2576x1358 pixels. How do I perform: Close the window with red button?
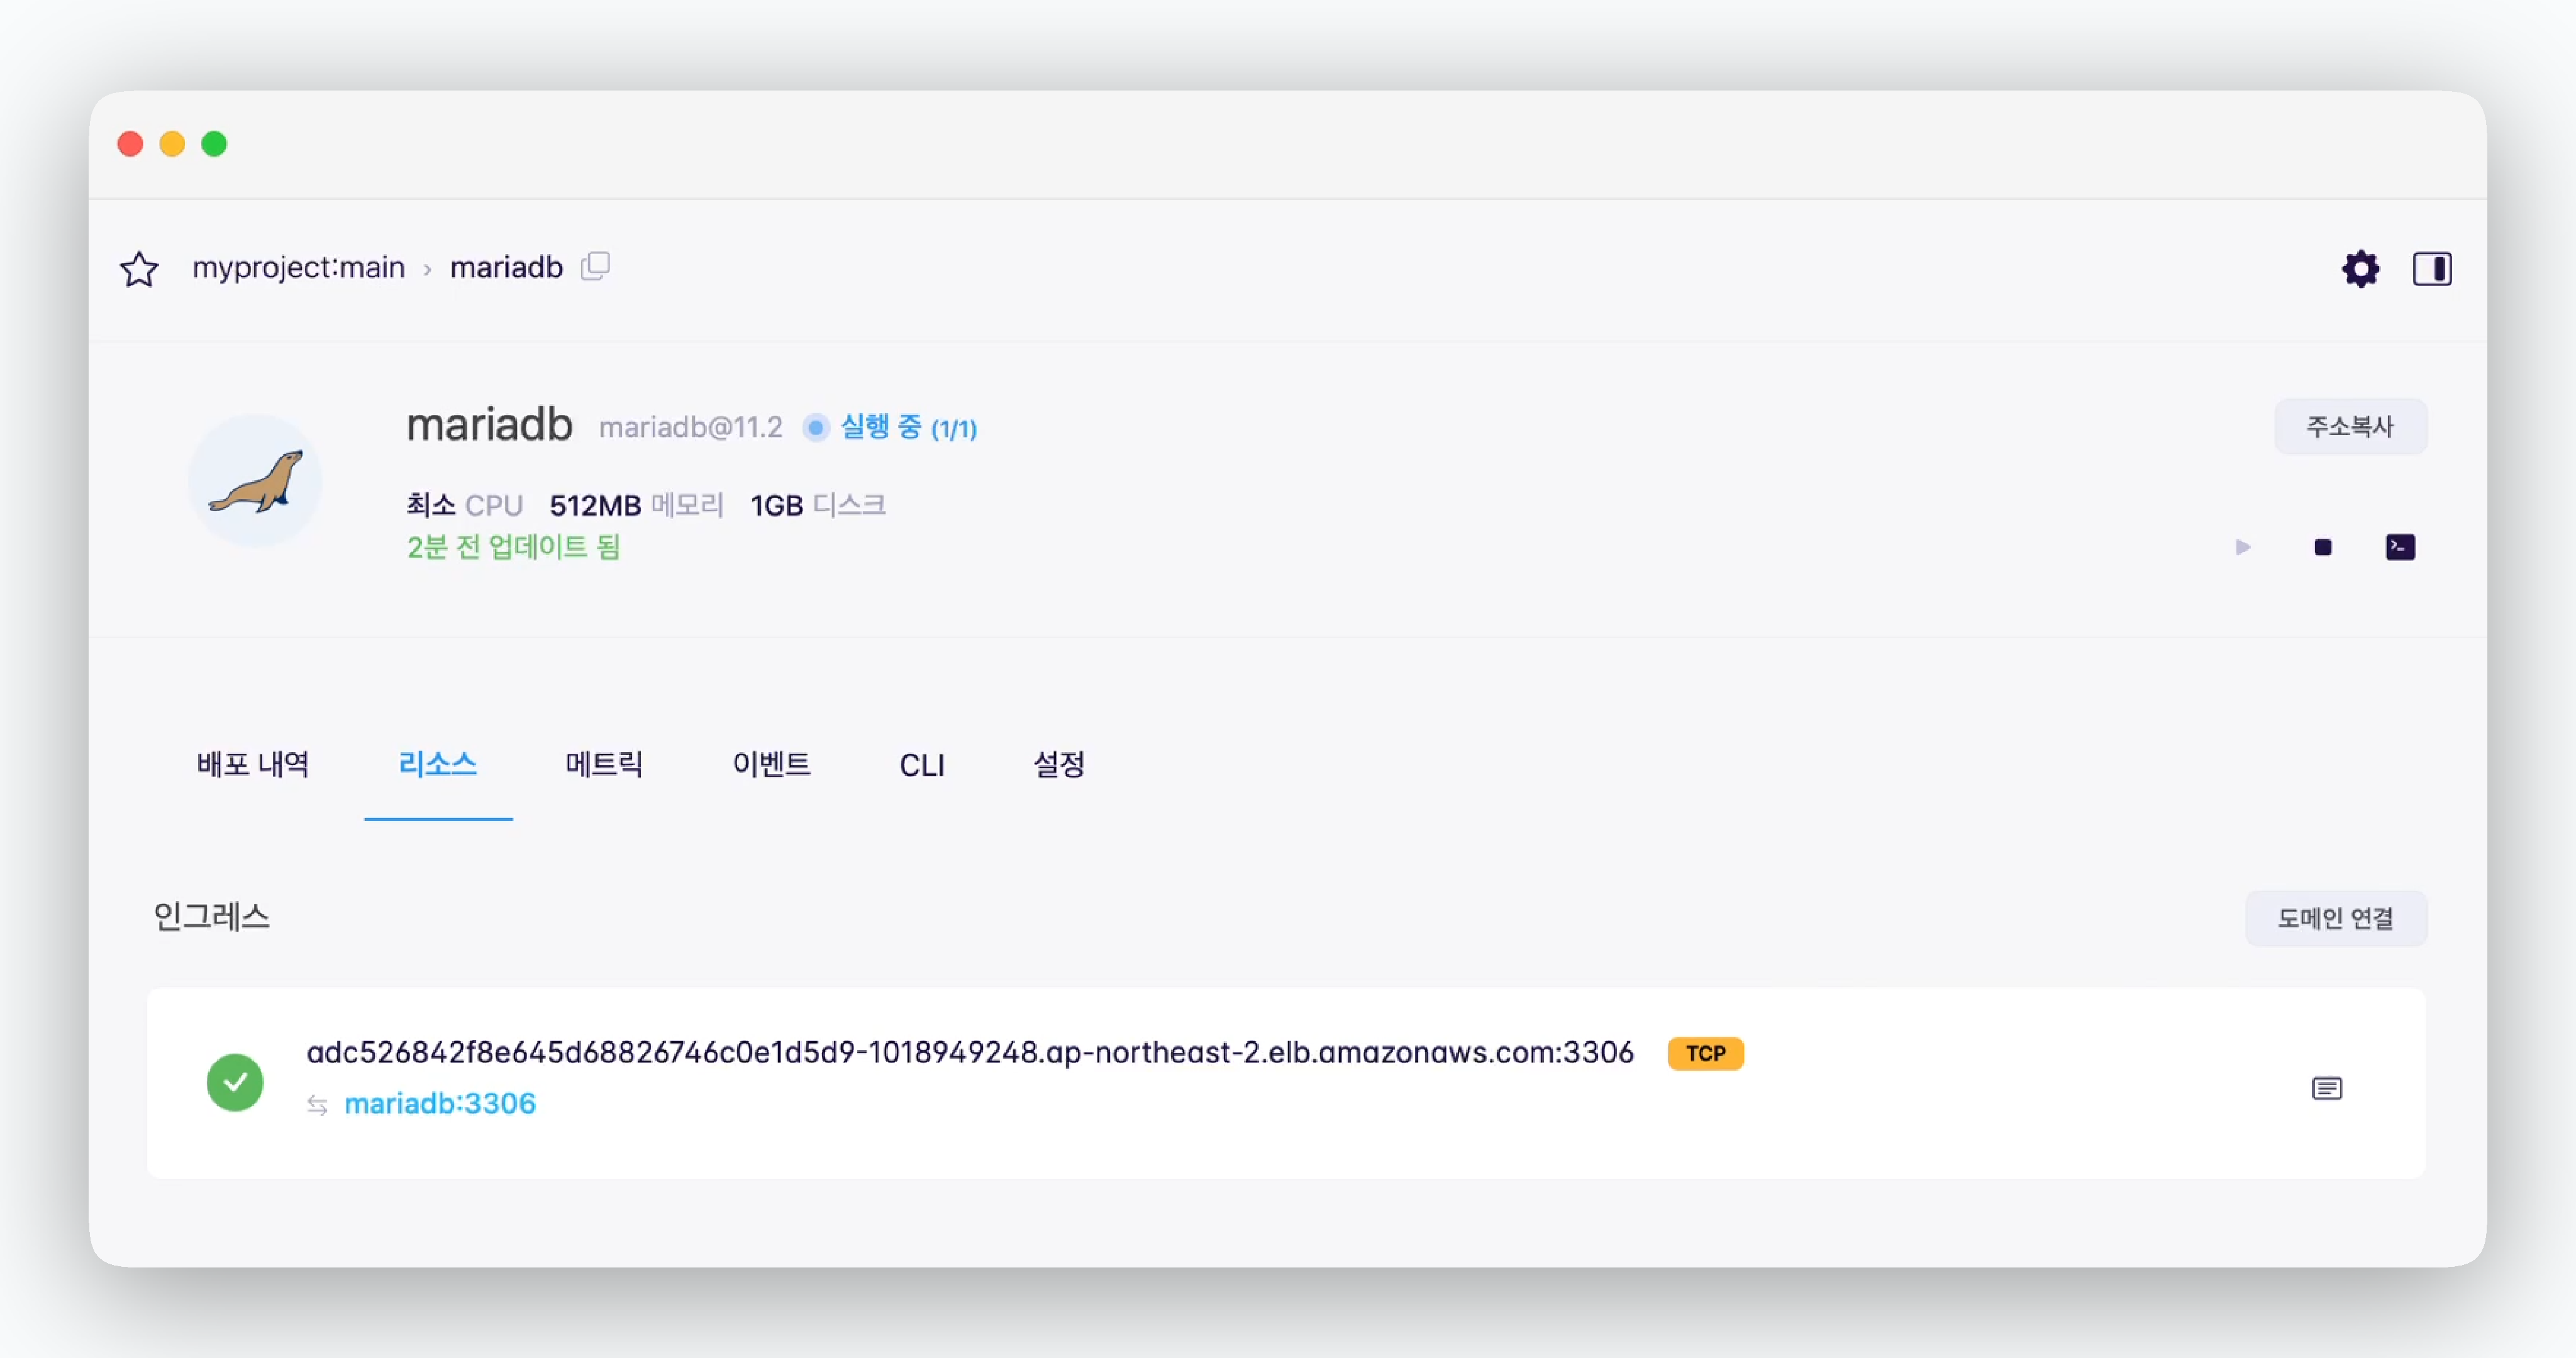130,144
